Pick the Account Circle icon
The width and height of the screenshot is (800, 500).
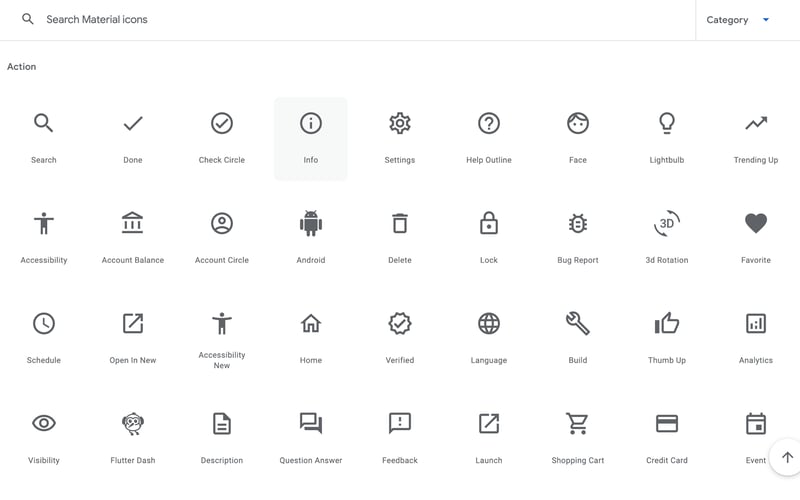(222, 223)
